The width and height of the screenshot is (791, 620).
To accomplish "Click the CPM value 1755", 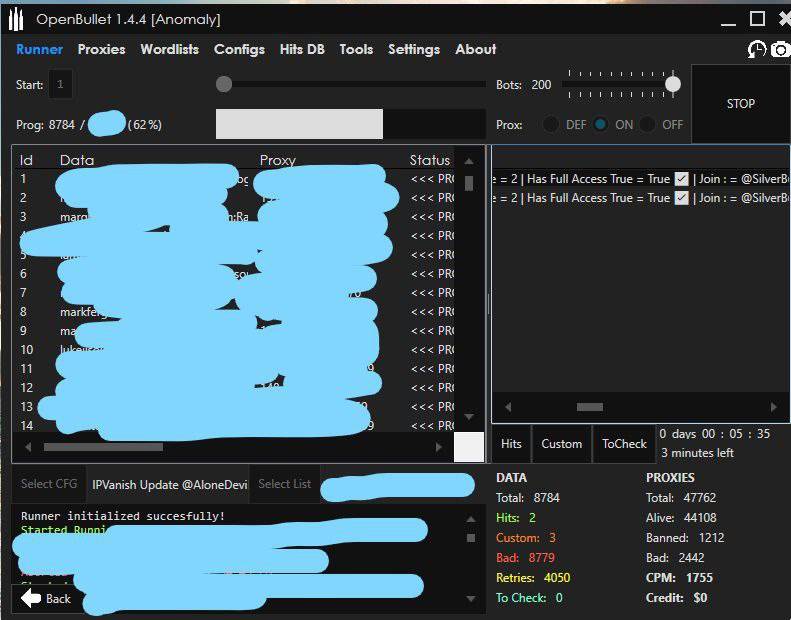I will coord(699,578).
